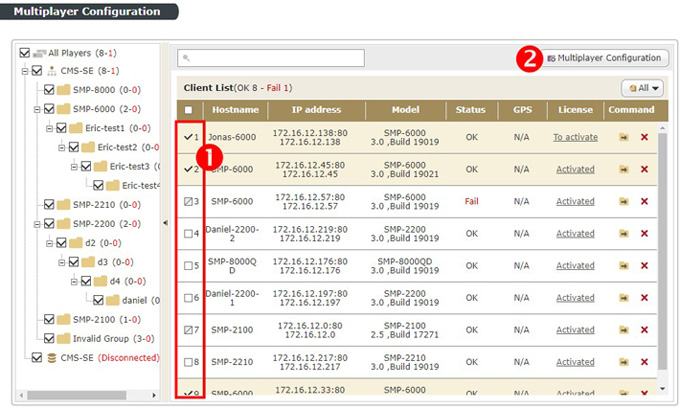Collapse the Eric-test2 tree node
The image size is (680, 408).
(x=62, y=147)
